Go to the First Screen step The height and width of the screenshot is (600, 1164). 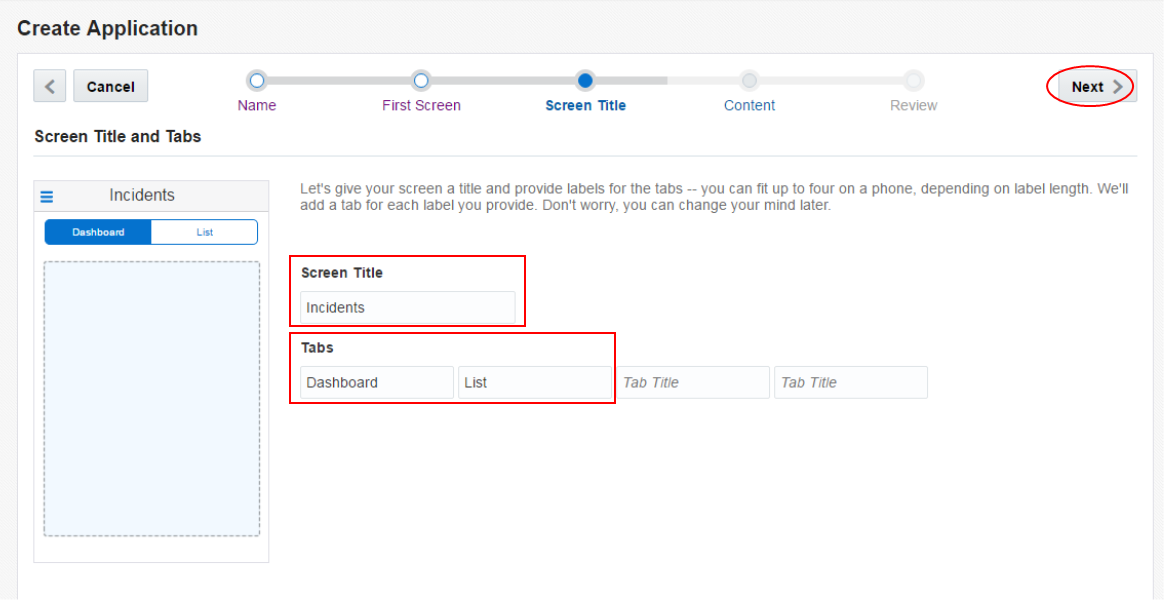click(422, 105)
